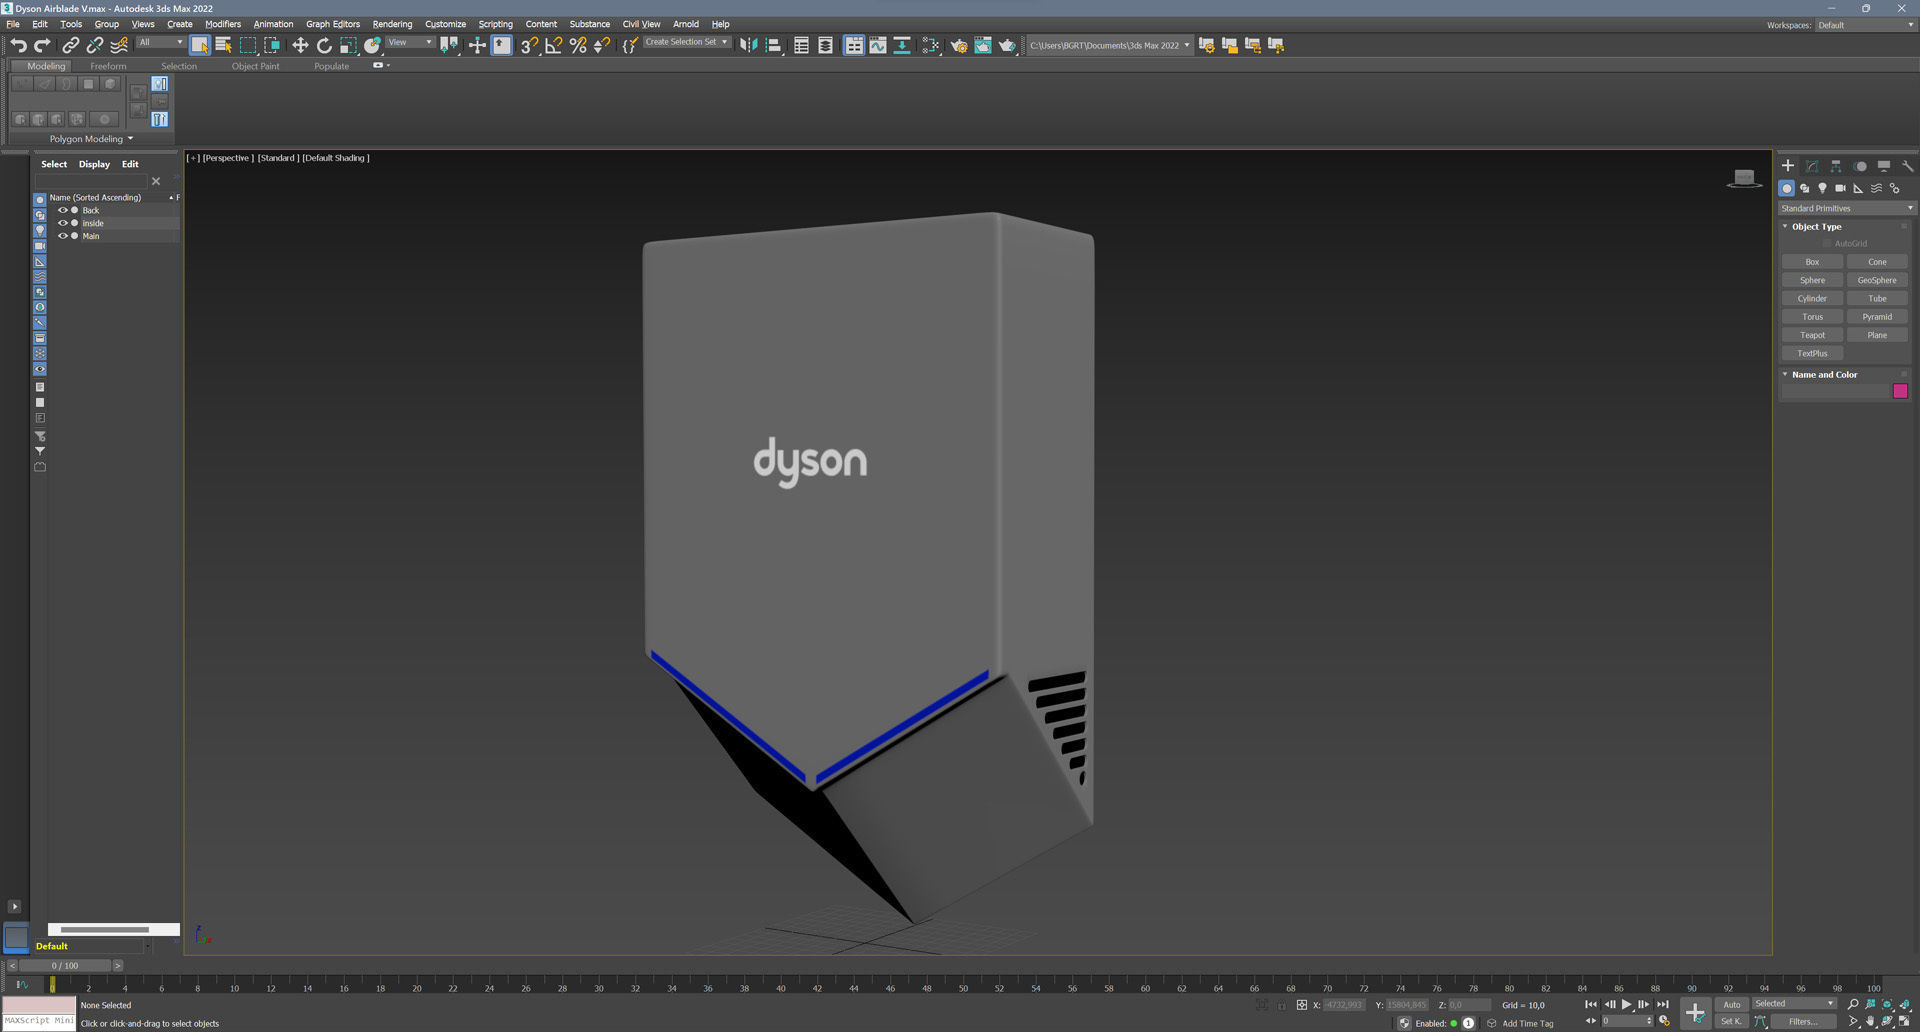This screenshot has height=1032, width=1920.
Task: Toggle Window/Crossing selection icon
Action: click(272, 45)
